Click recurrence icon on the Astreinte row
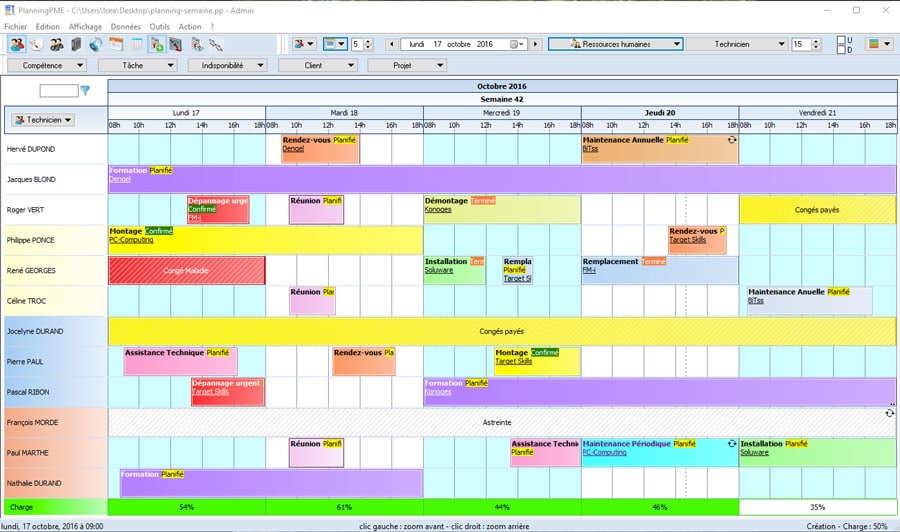Image resolution: width=900 pixels, height=532 pixels. (x=889, y=413)
